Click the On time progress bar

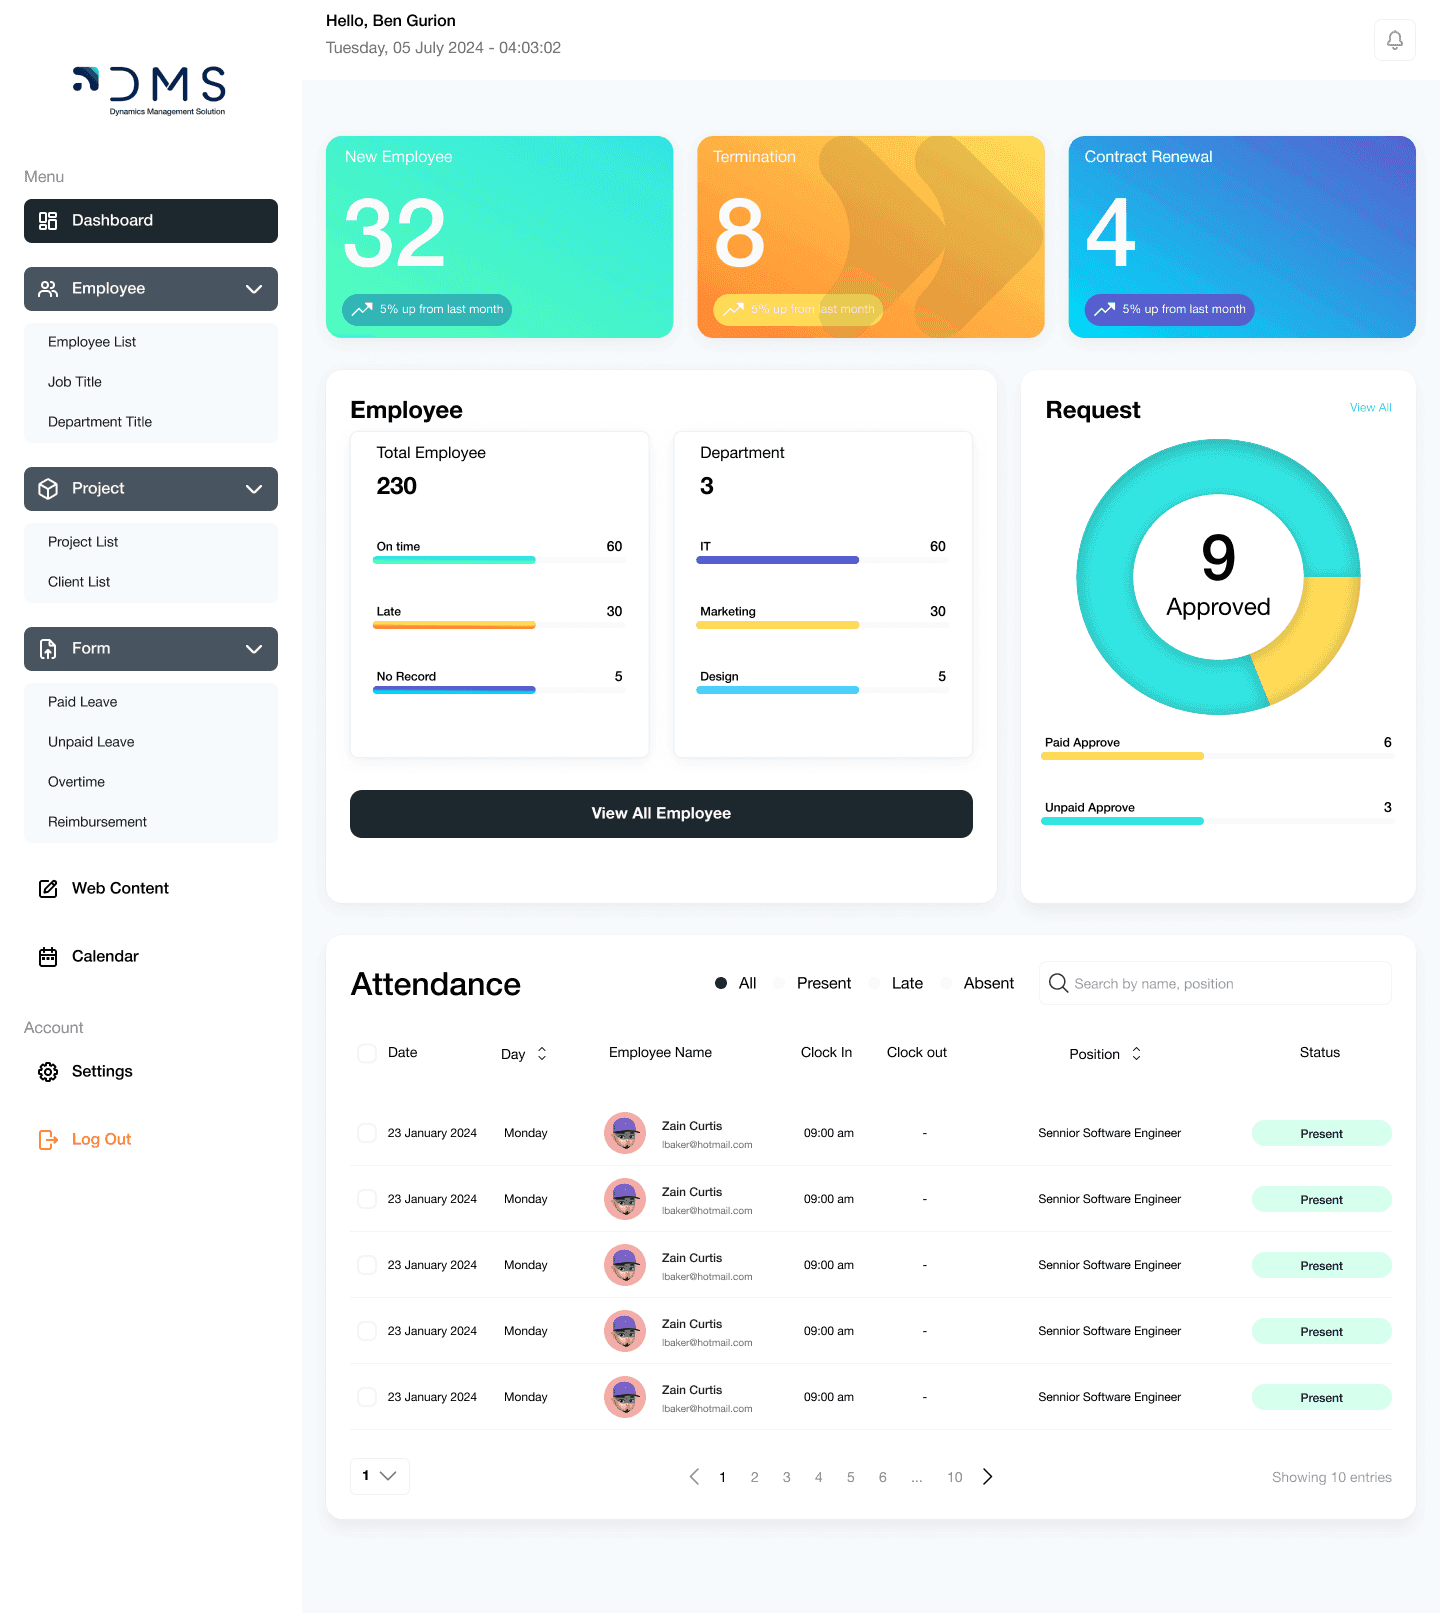click(499, 560)
